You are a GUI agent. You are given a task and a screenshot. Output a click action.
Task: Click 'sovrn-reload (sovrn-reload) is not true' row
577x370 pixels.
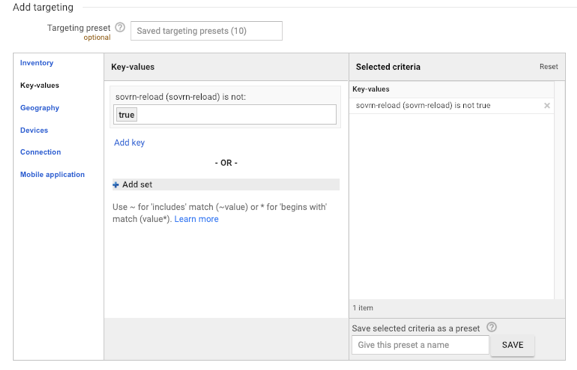(x=452, y=106)
